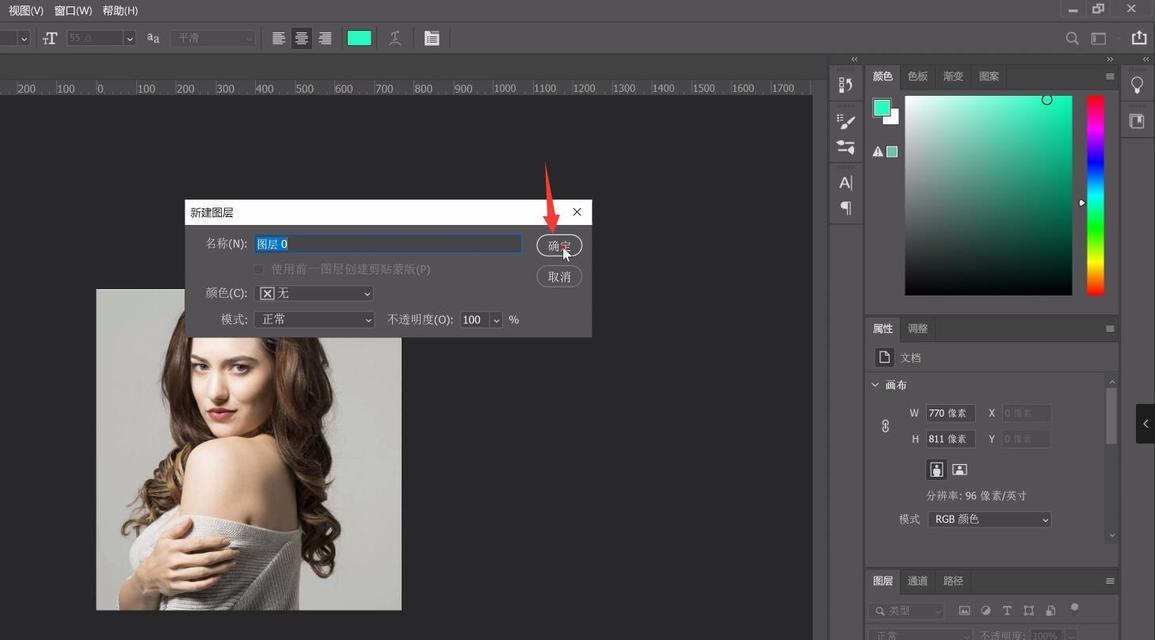
Task: Open the Brushes panel icon
Action: [x=846, y=121]
